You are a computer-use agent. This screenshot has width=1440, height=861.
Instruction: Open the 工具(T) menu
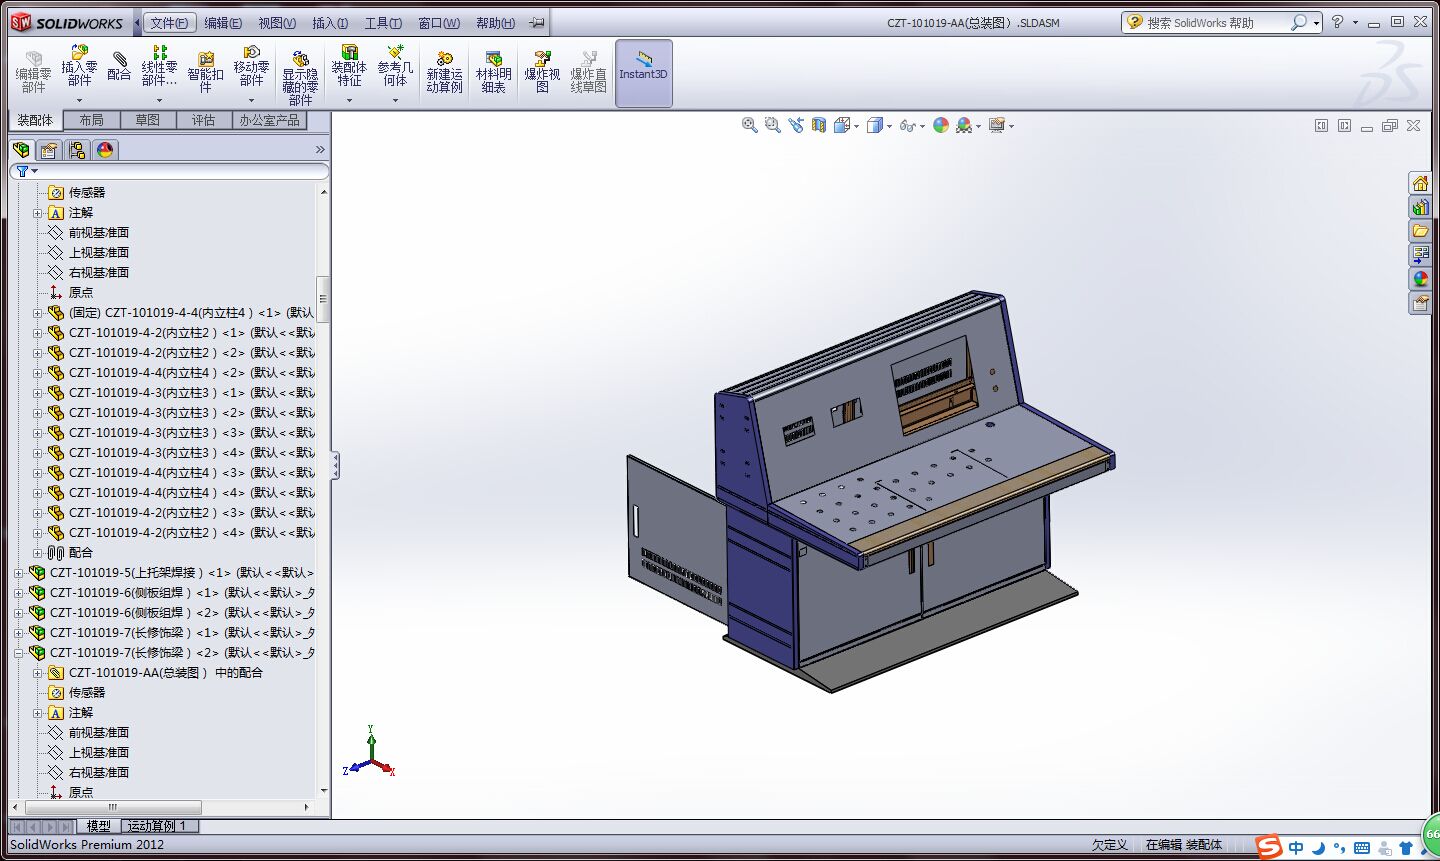click(382, 22)
